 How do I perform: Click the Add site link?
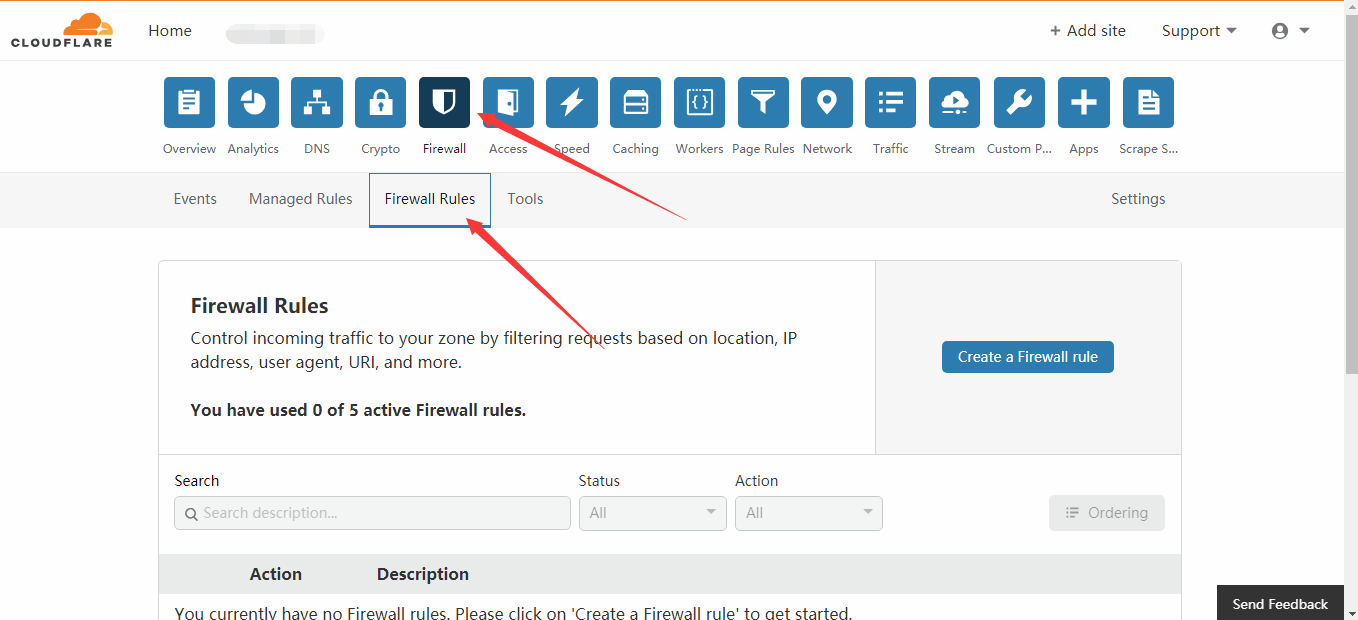coord(1087,31)
